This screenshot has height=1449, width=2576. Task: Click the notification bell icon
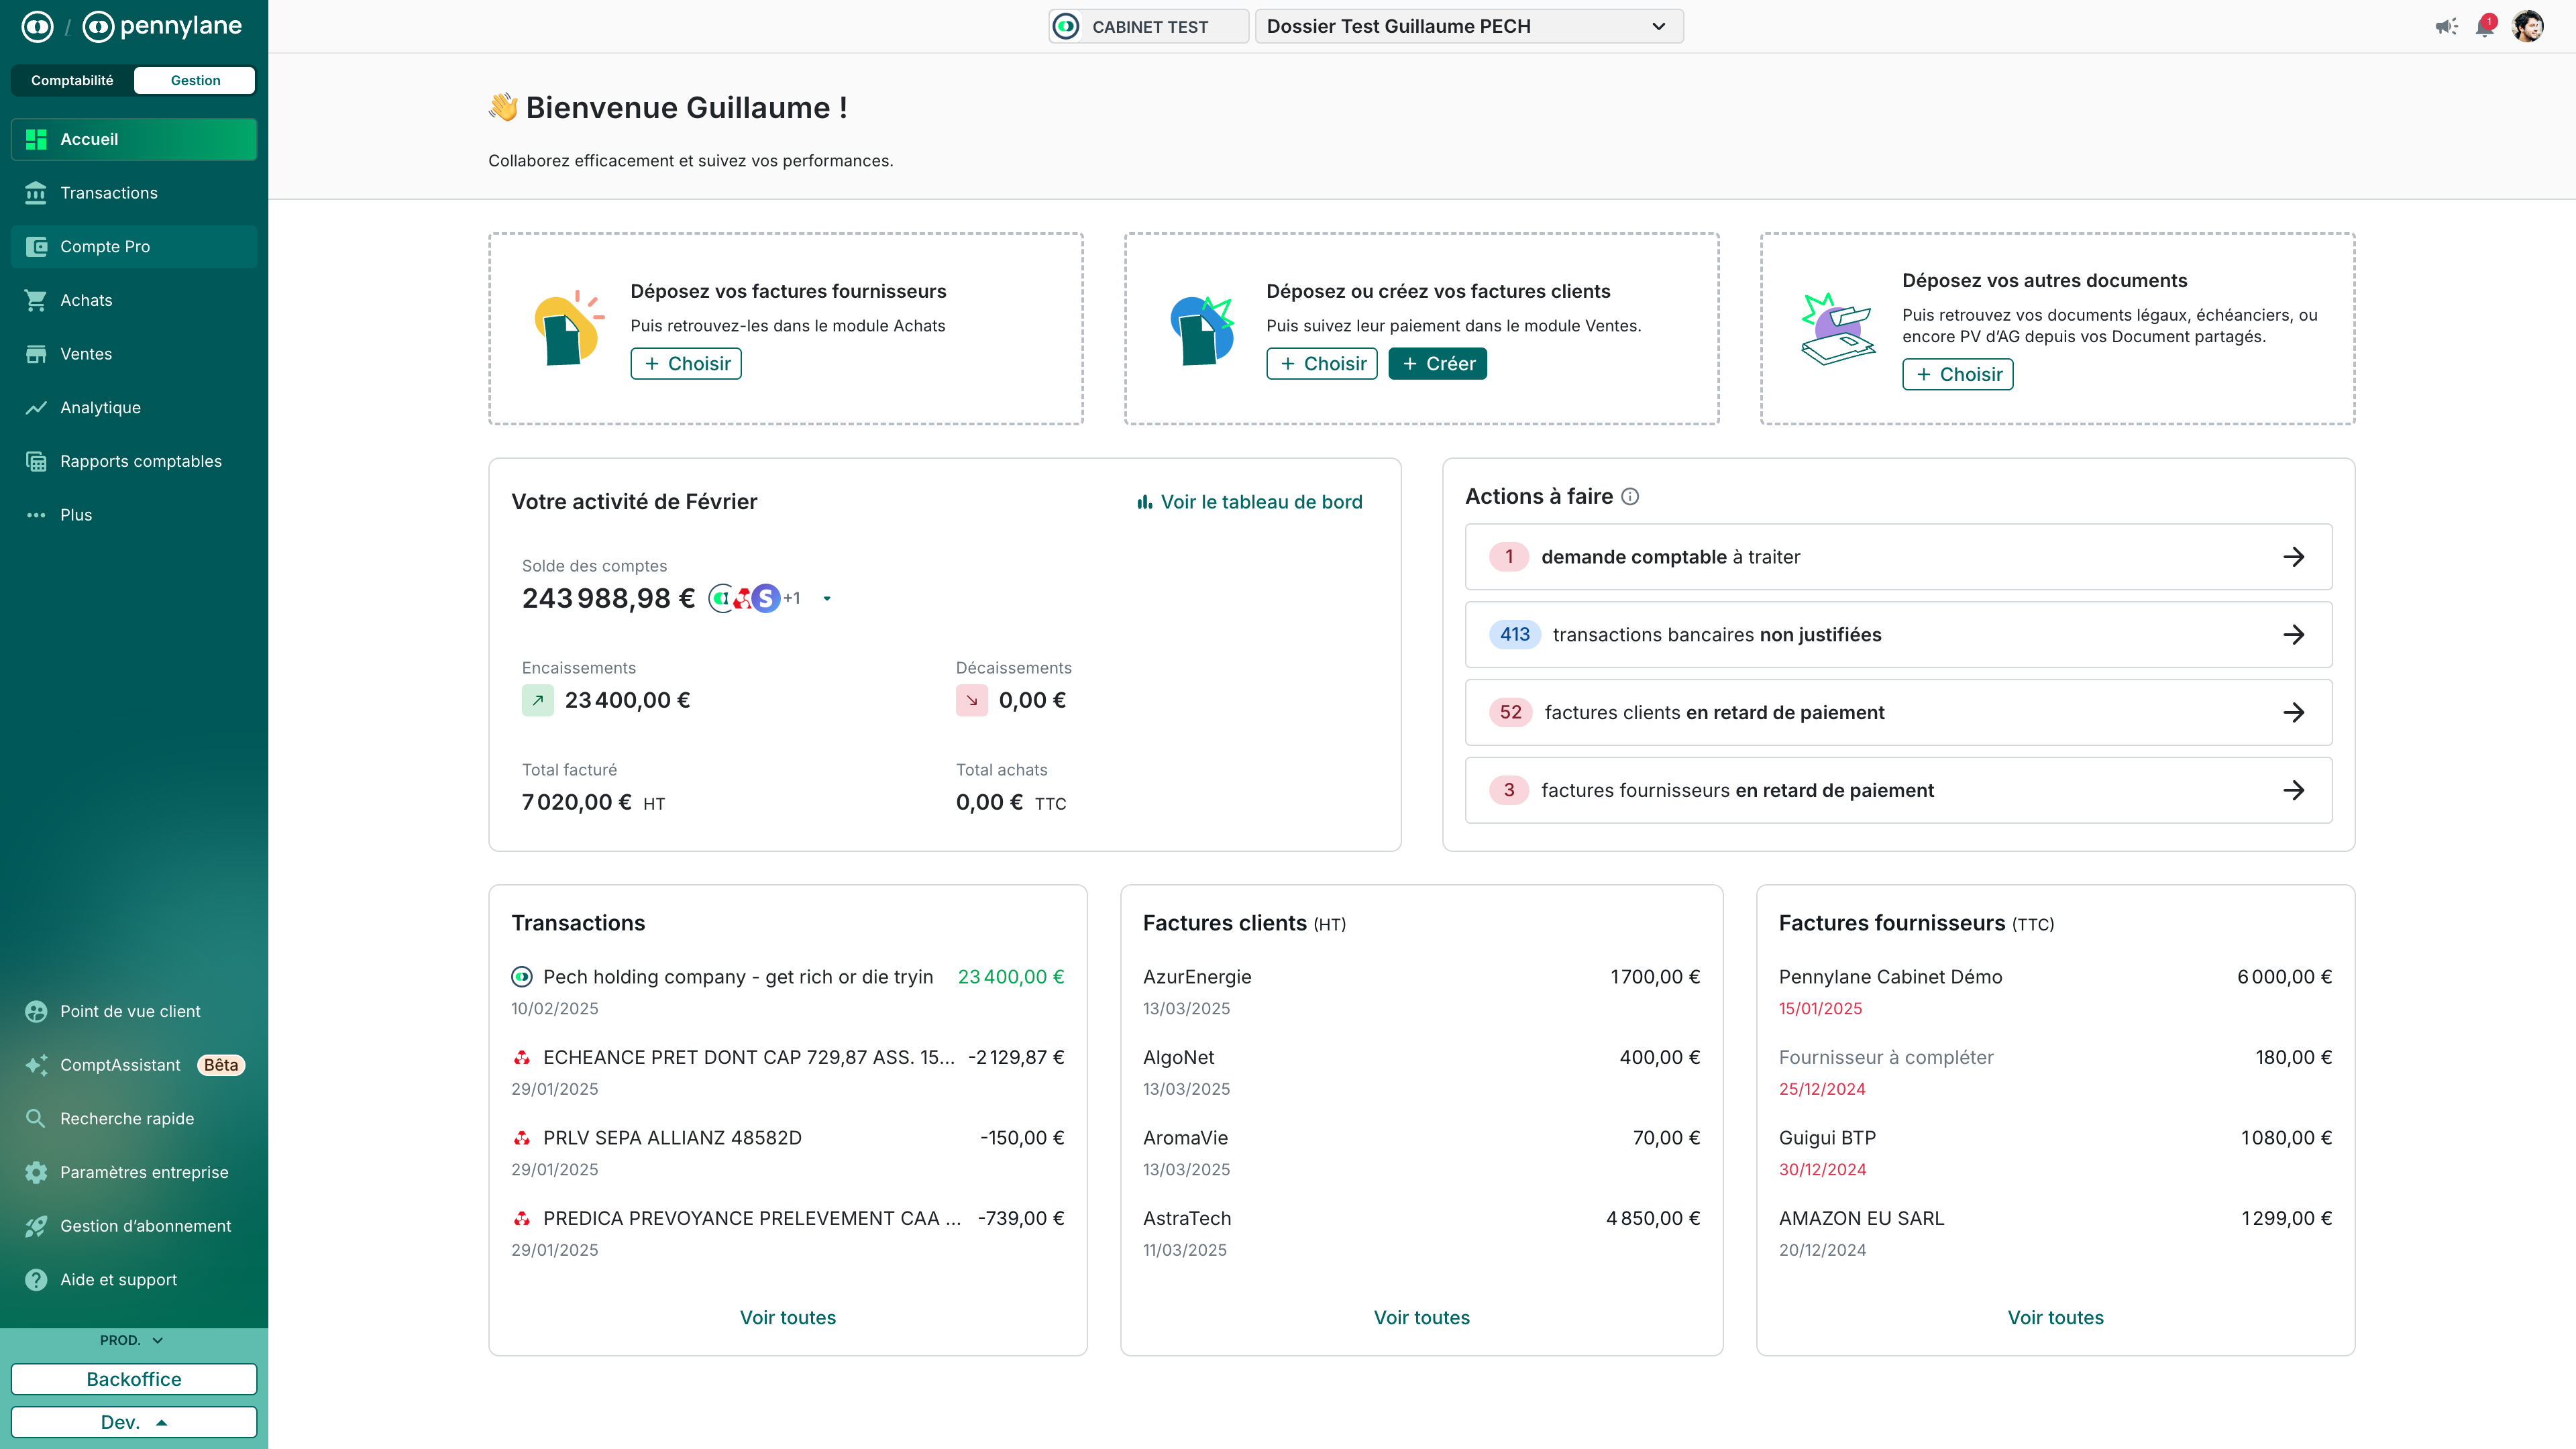[x=2484, y=27]
